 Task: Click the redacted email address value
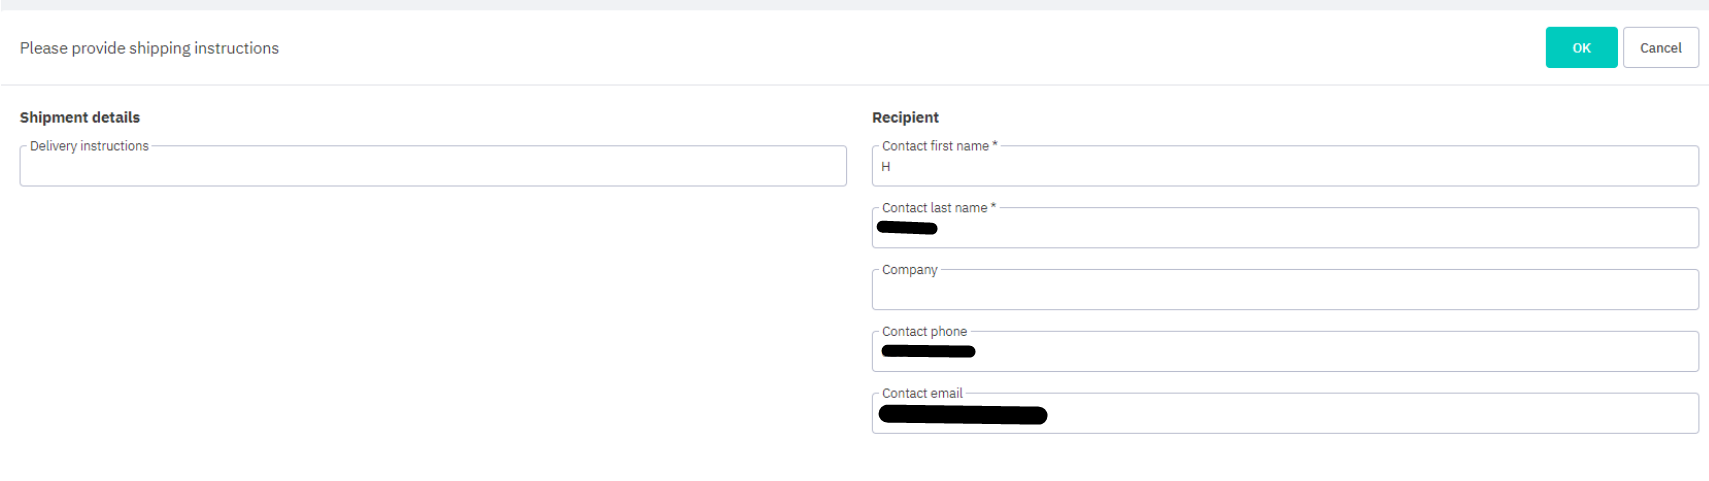click(x=962, y=415)
